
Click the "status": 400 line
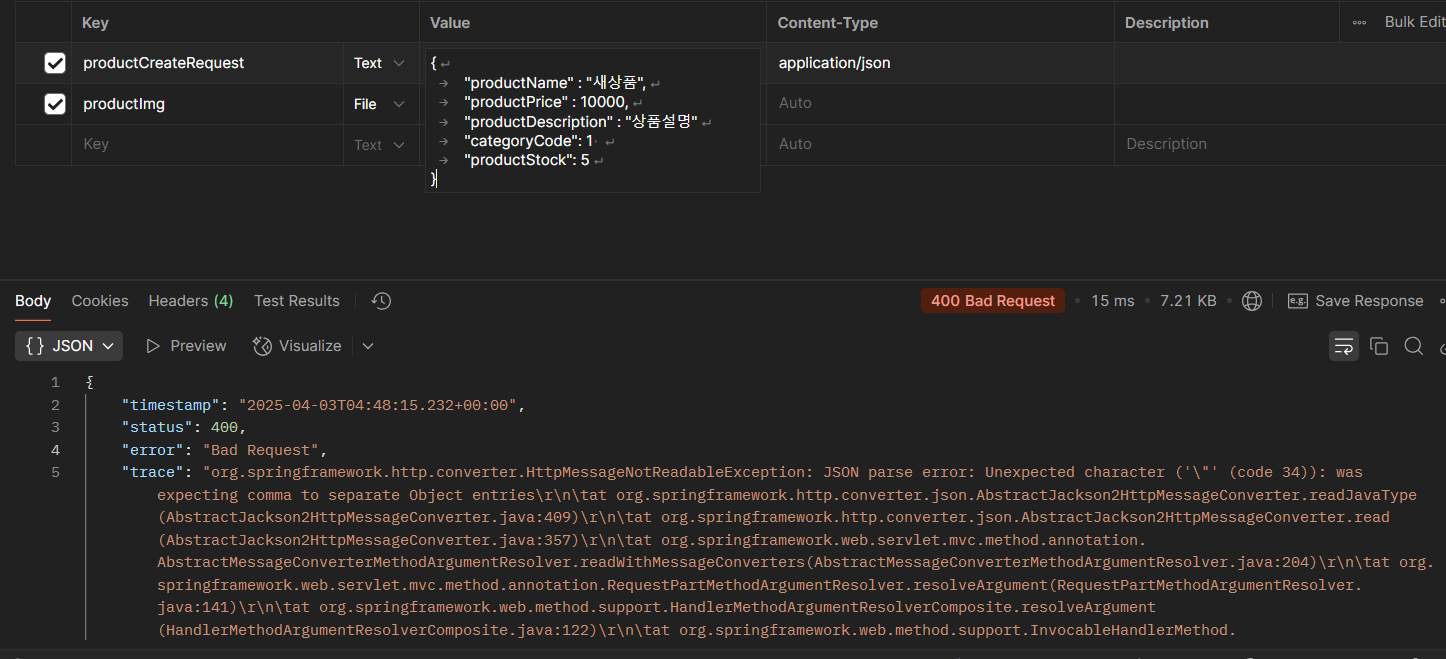[184, 427]
